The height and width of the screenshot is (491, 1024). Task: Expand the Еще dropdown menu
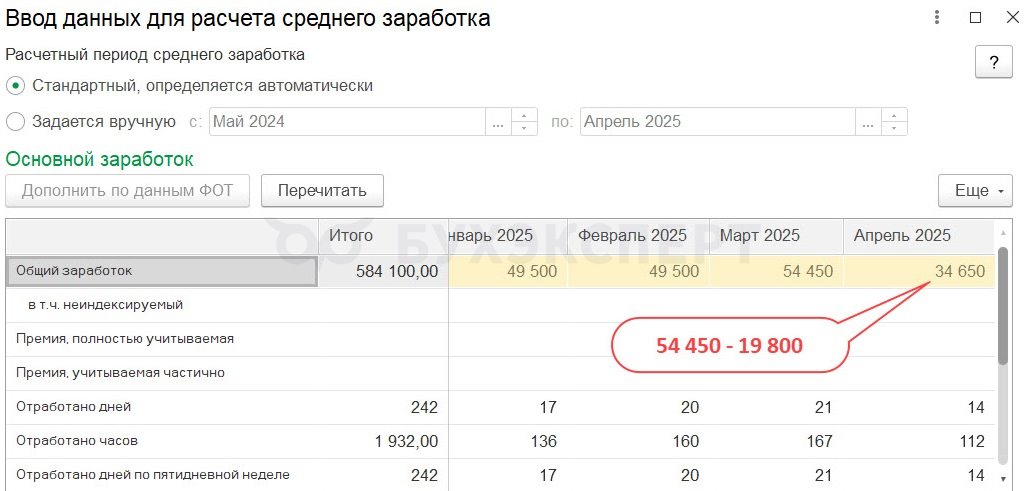[x=975, y=191]
